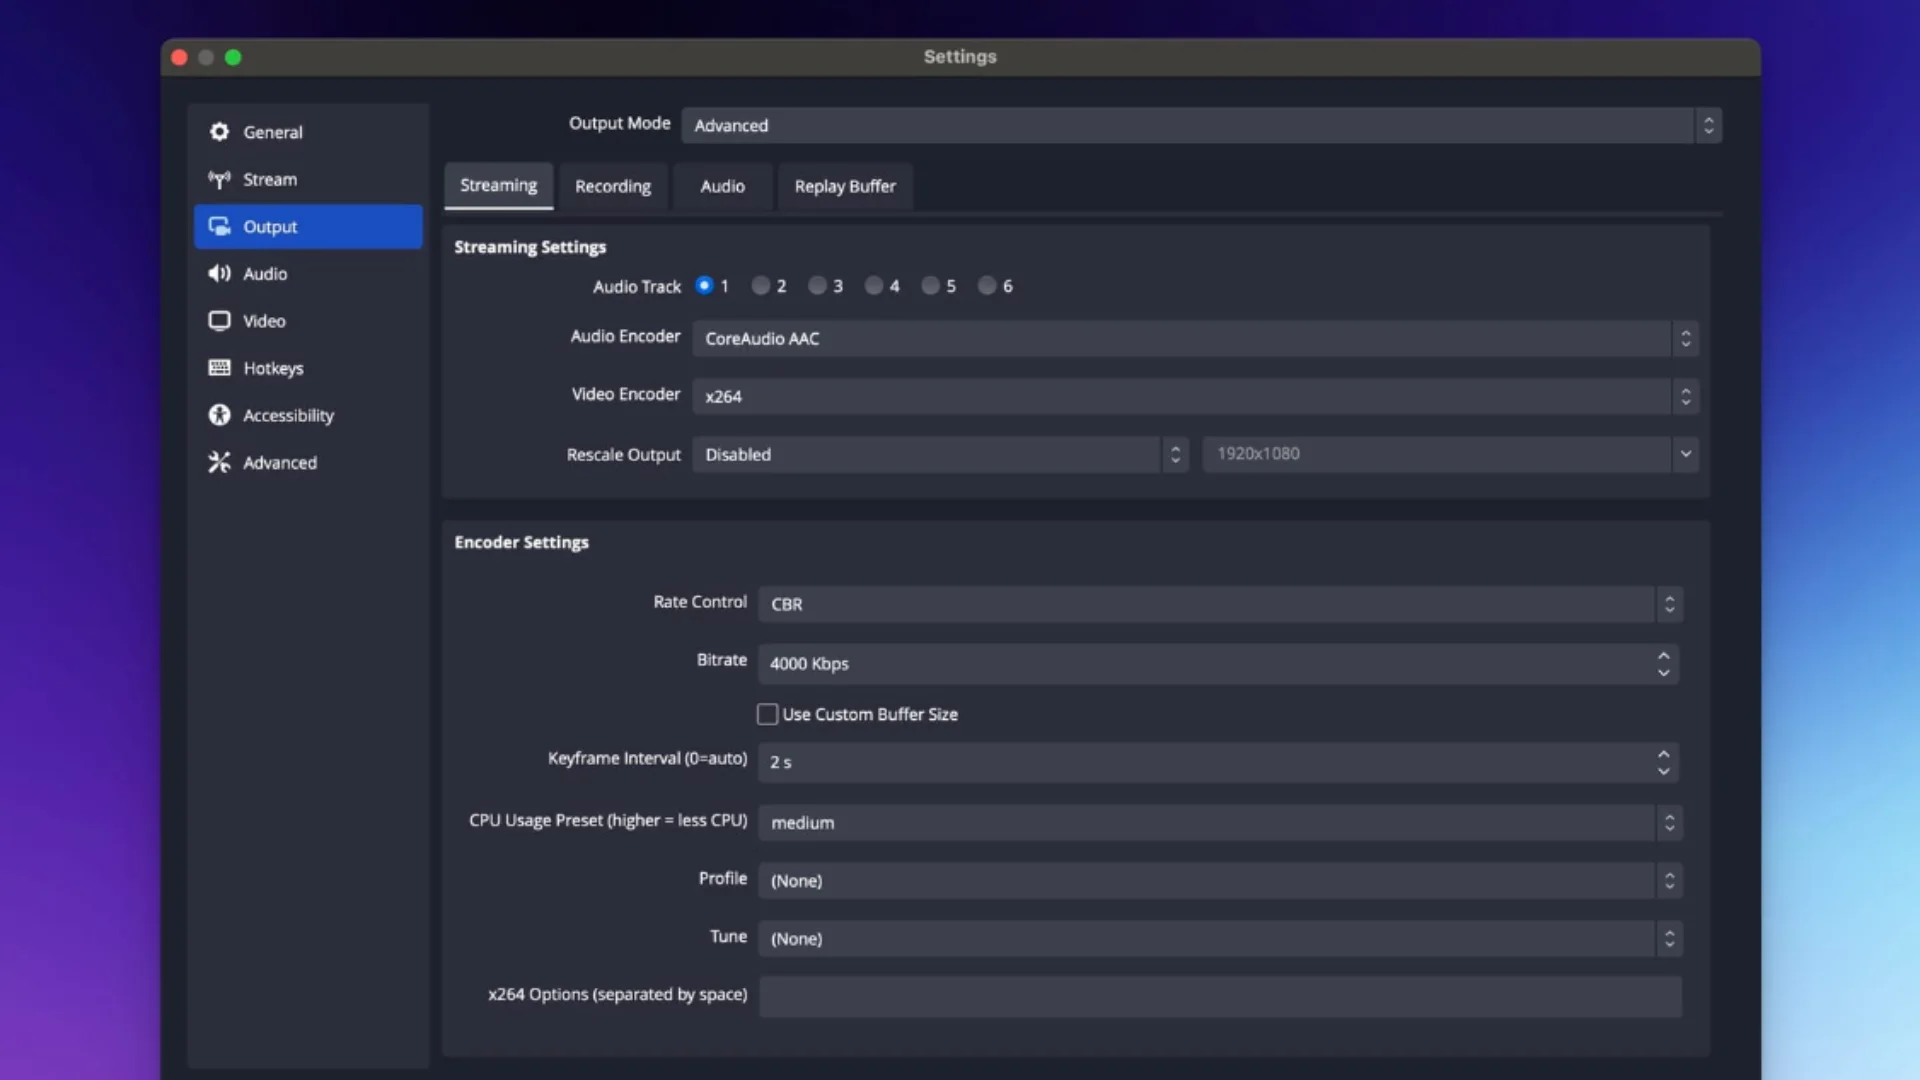
Task: Open Accessibility settings section
Action: point(308,415)
